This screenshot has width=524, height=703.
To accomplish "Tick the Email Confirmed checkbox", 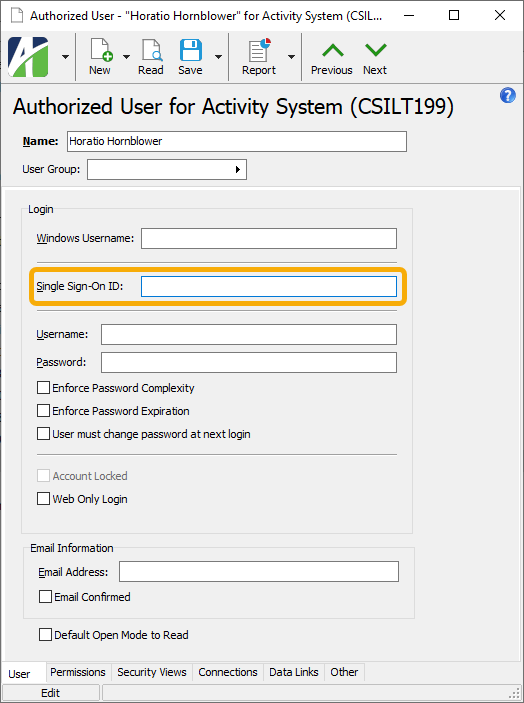I will pyautogui.click(x=45, y=597).
